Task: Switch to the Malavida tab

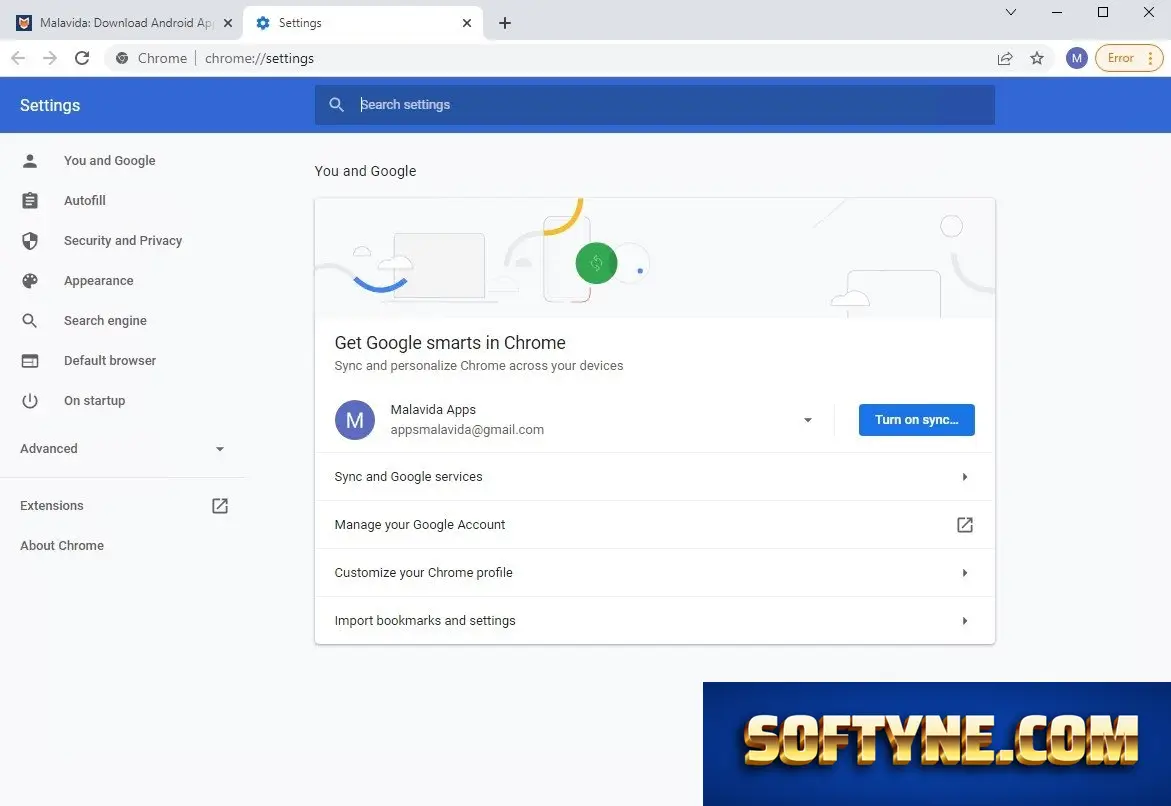Action: pos(125,23)
